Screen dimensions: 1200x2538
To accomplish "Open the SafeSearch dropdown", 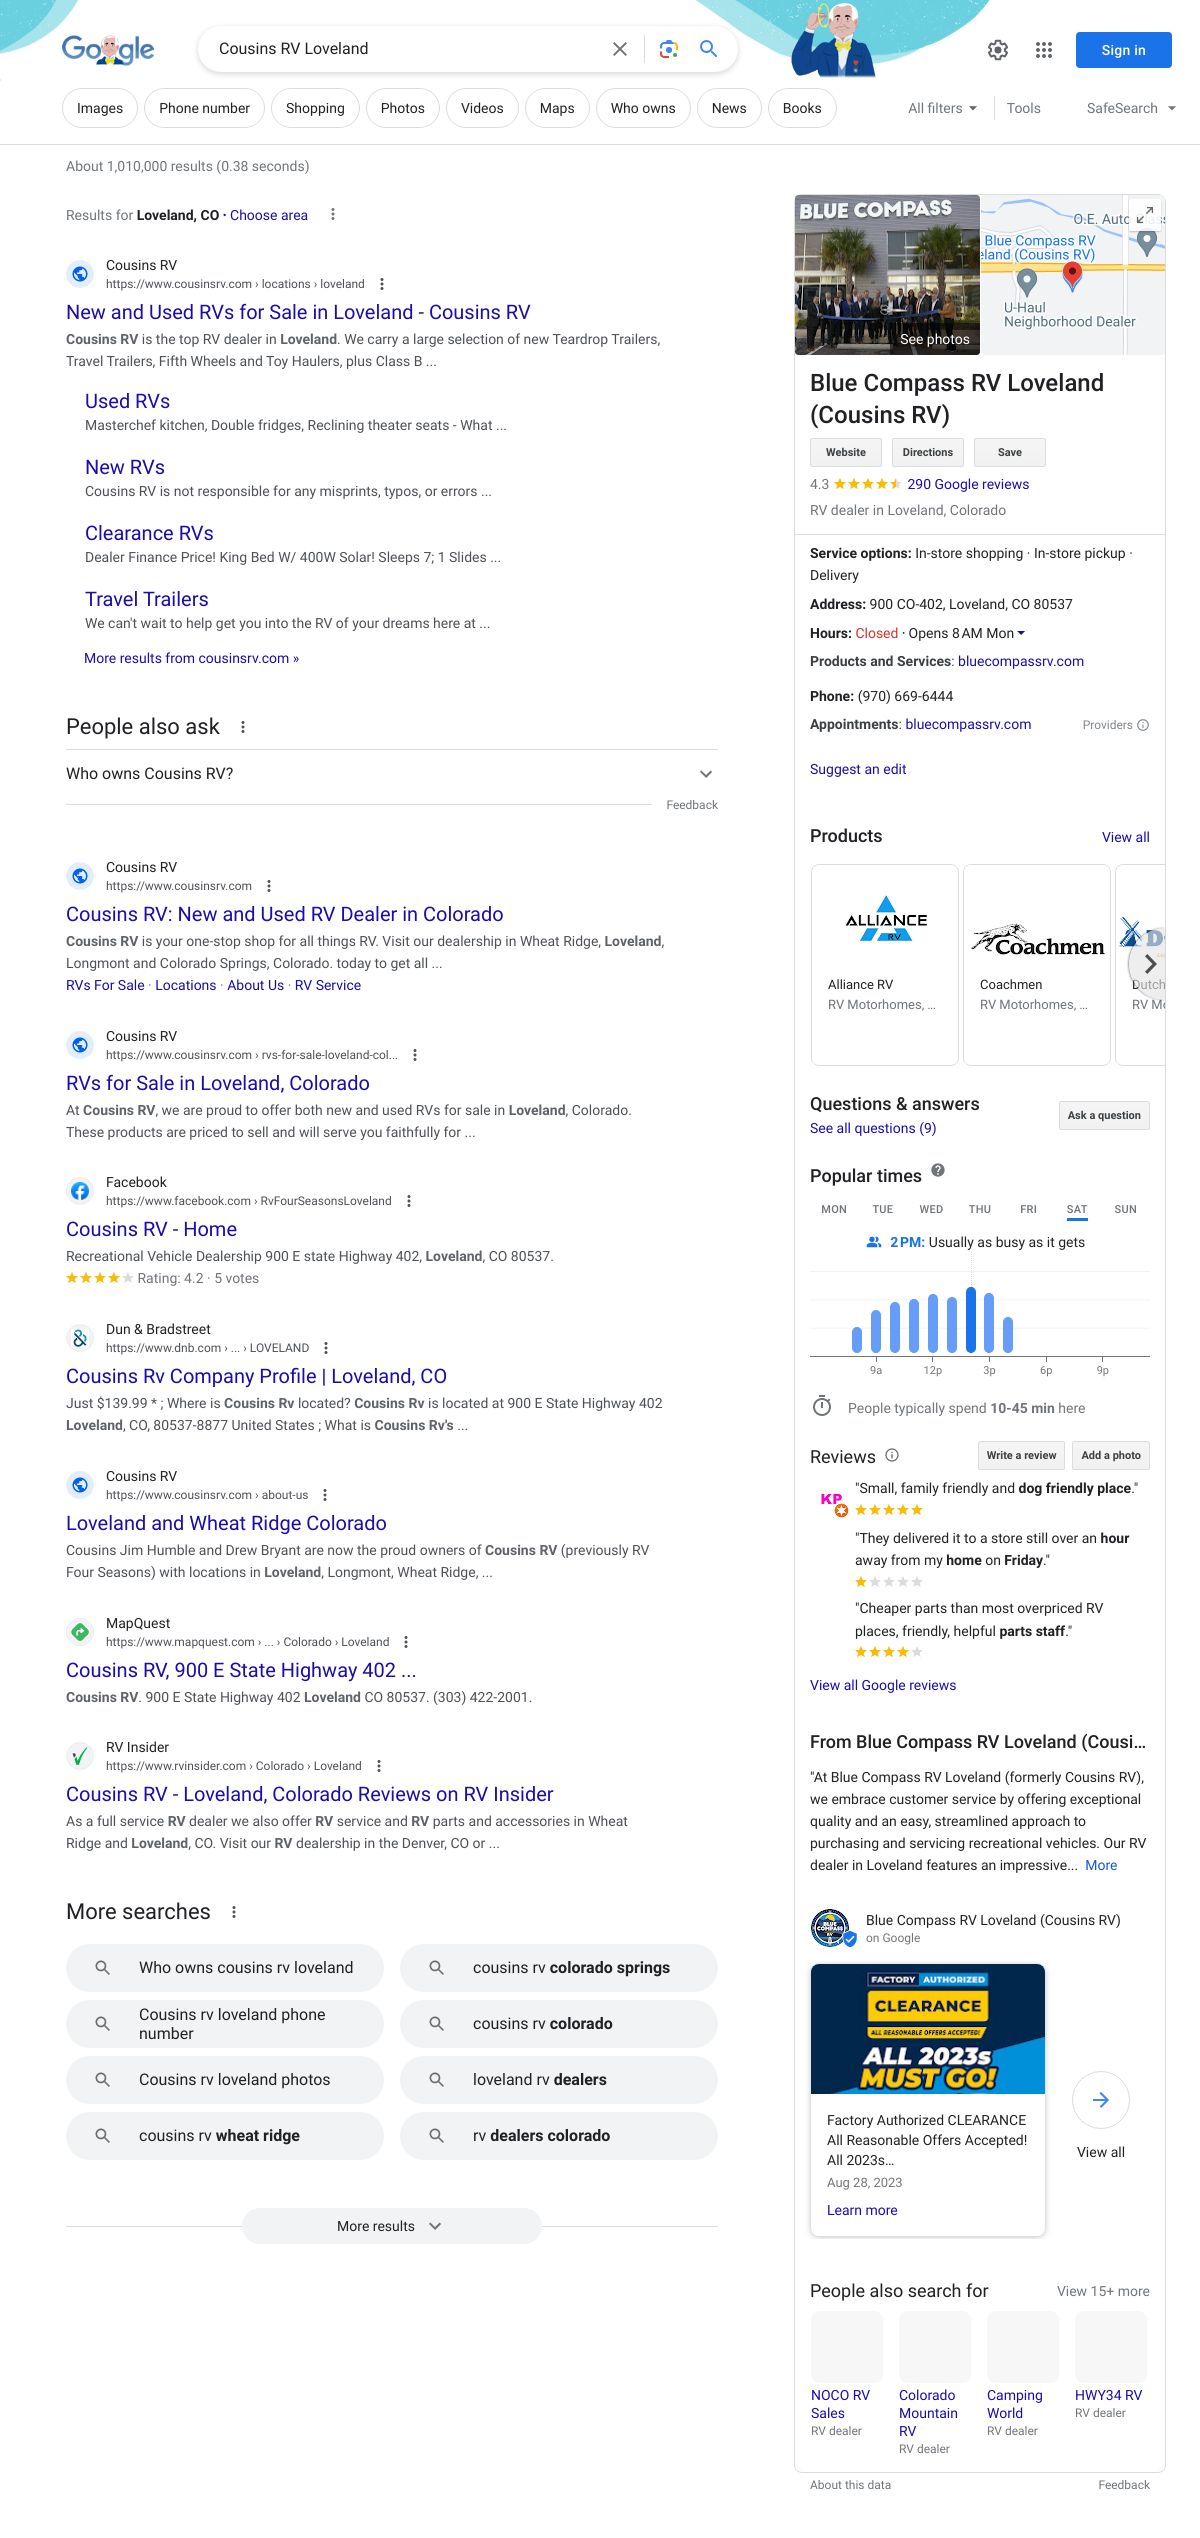I will coord(1130,108).
